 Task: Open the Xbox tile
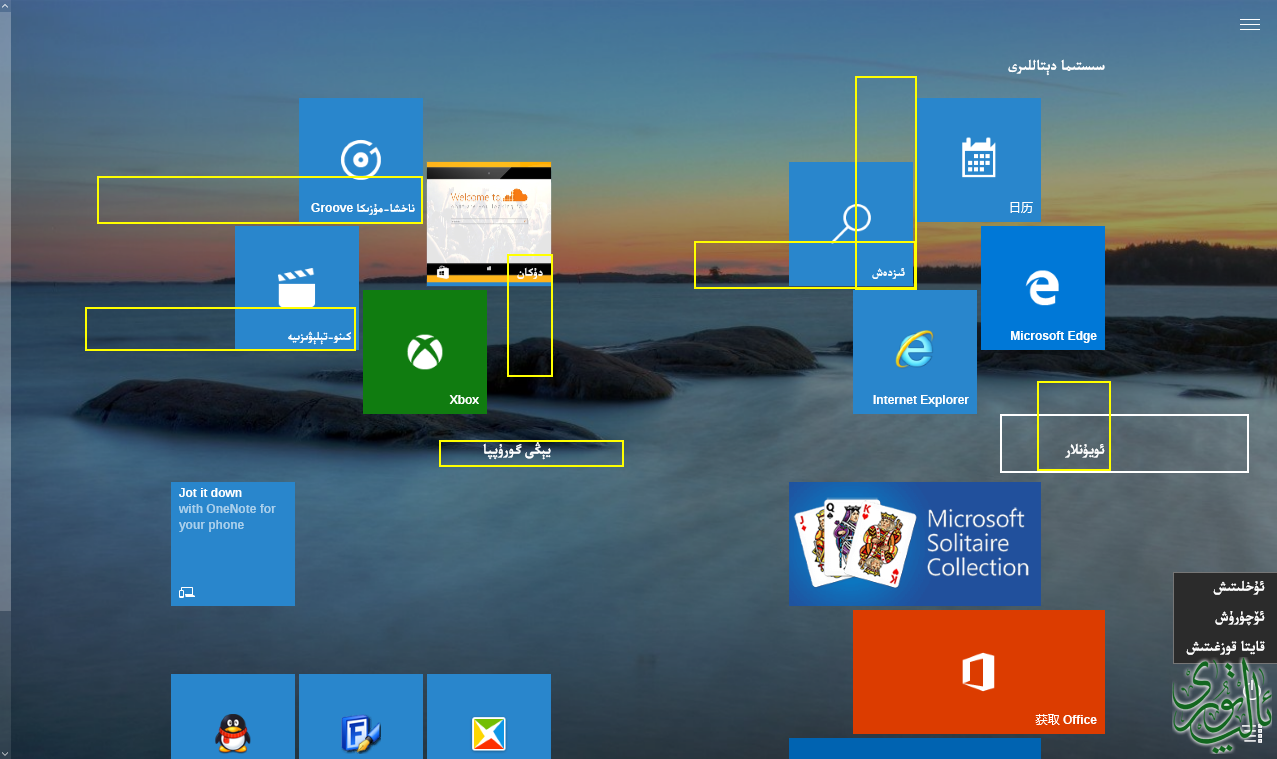[x=425, y=352]
